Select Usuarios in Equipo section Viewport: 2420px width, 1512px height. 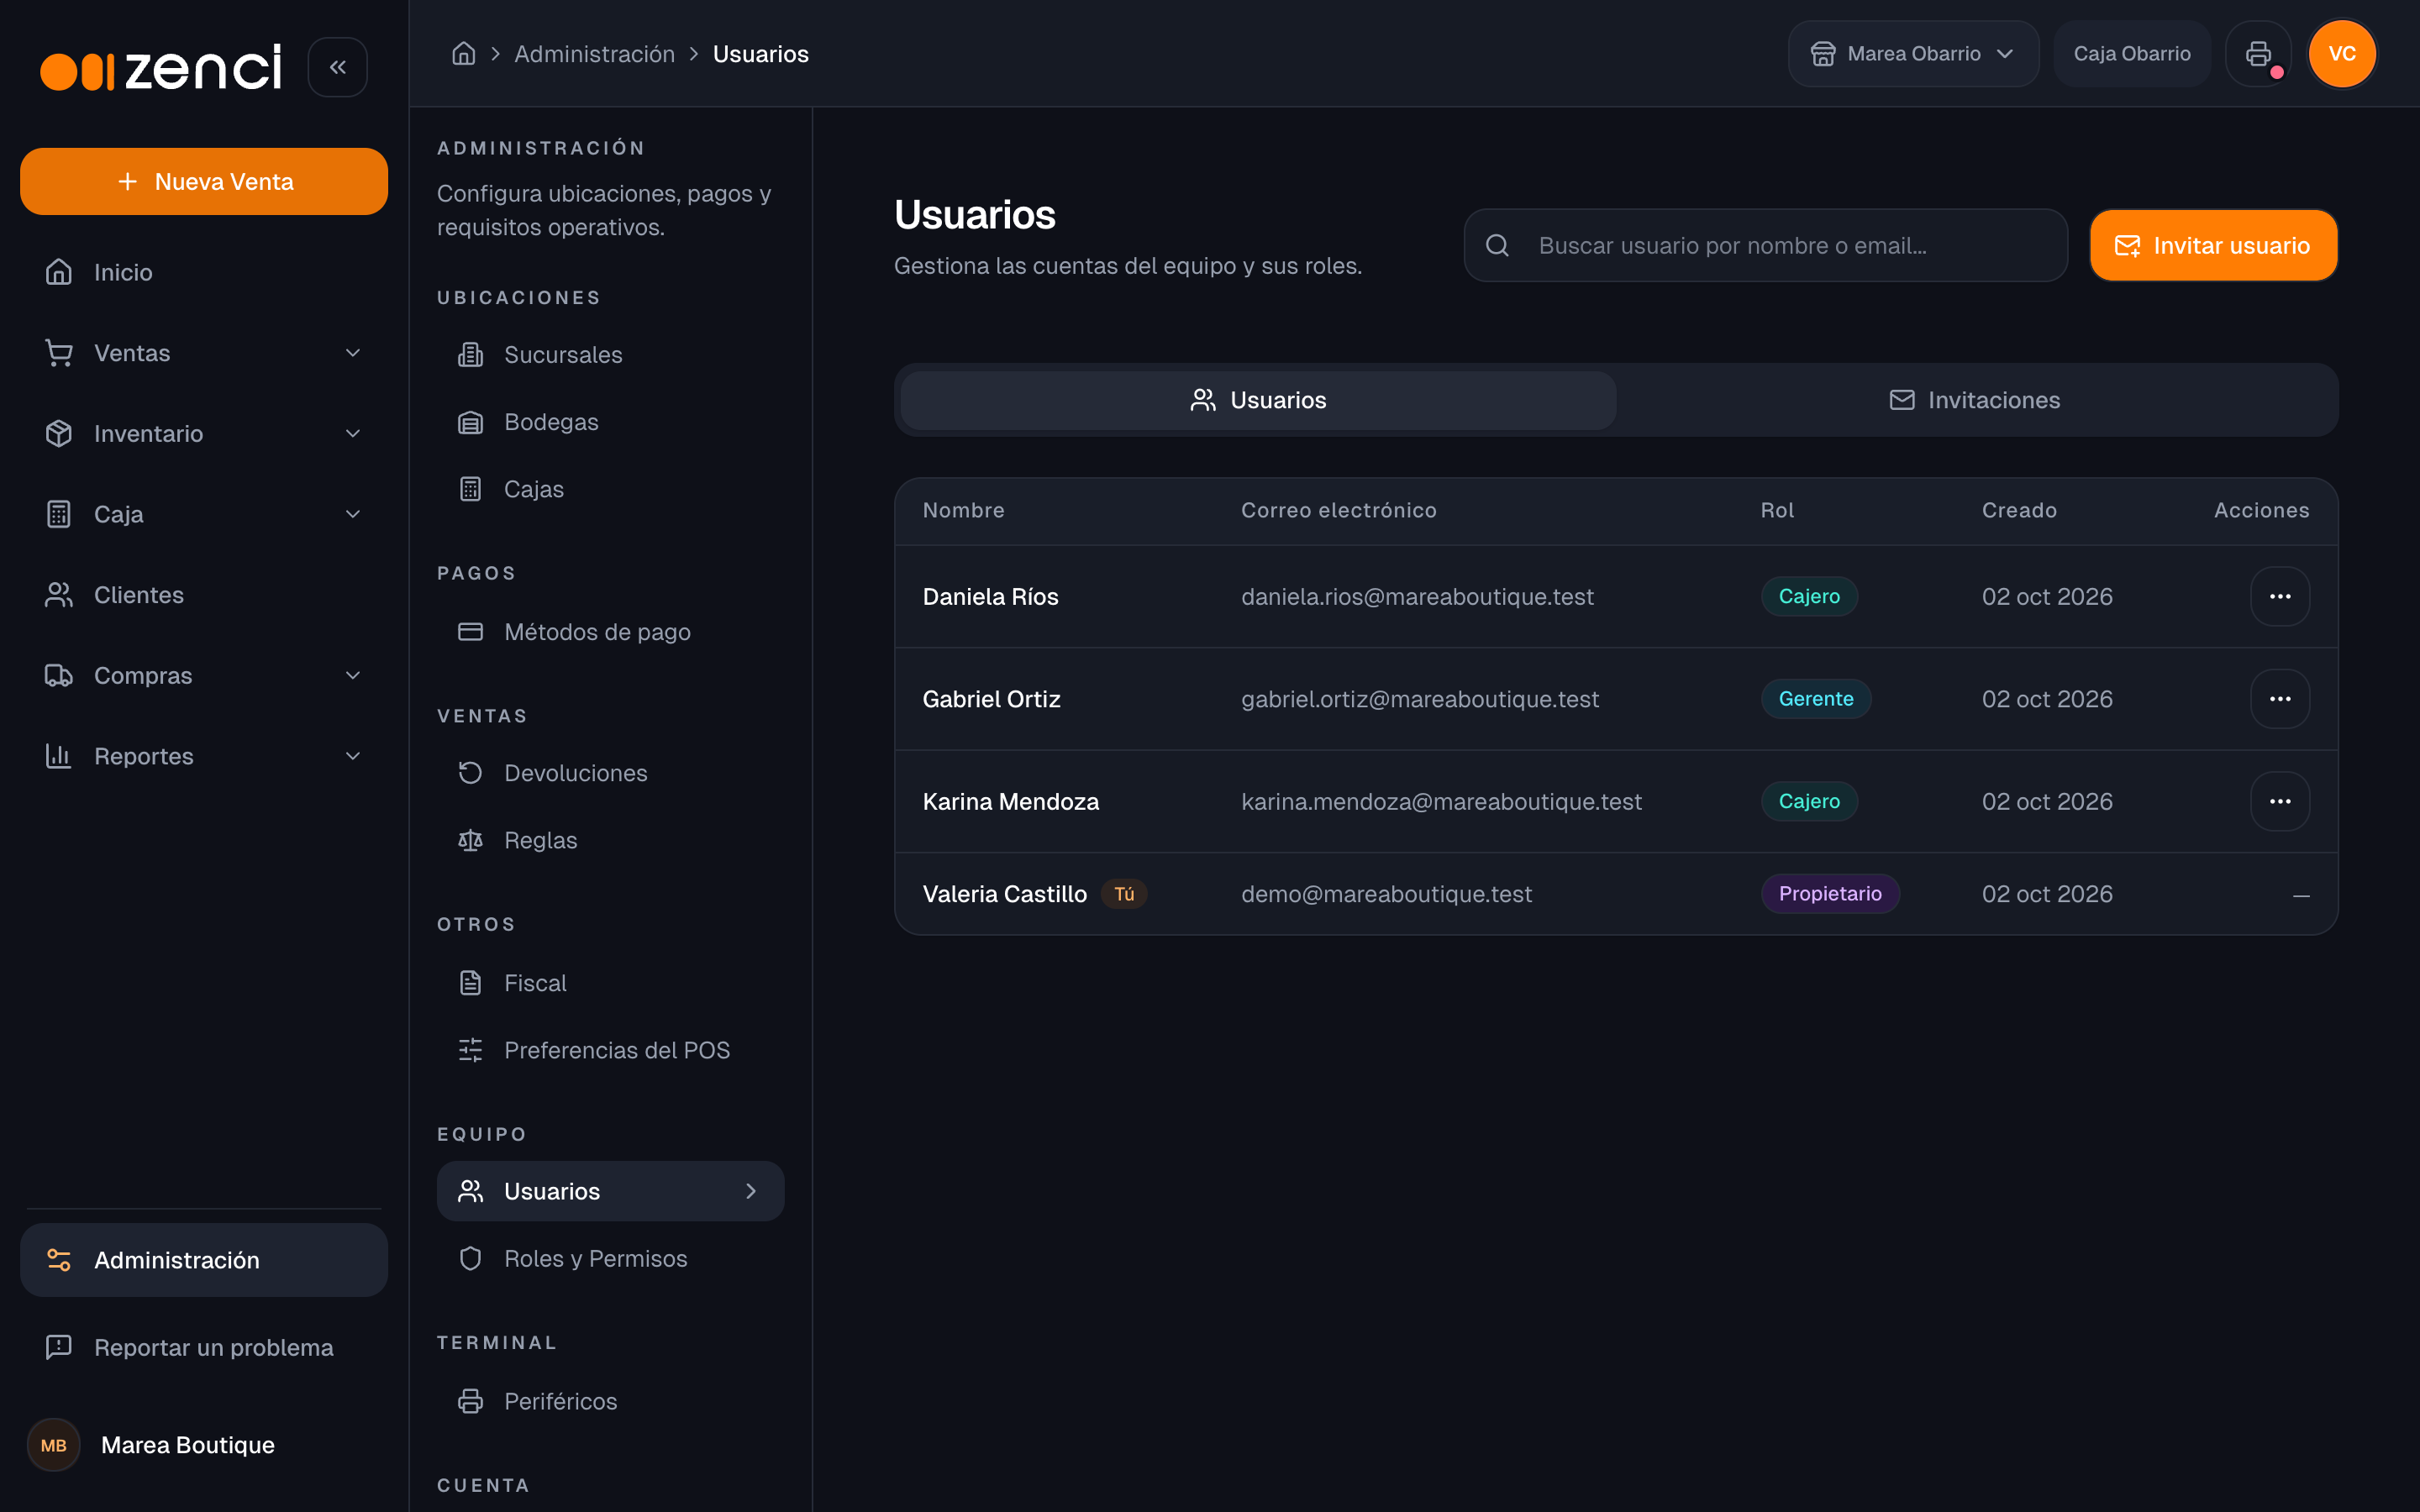610,1191
